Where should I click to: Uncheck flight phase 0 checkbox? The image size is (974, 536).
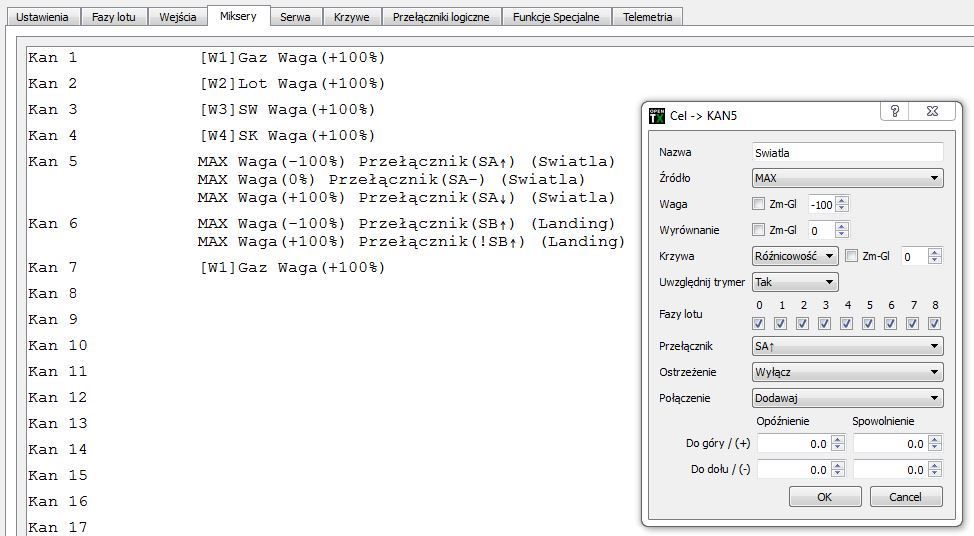click(x=759, y=323)
